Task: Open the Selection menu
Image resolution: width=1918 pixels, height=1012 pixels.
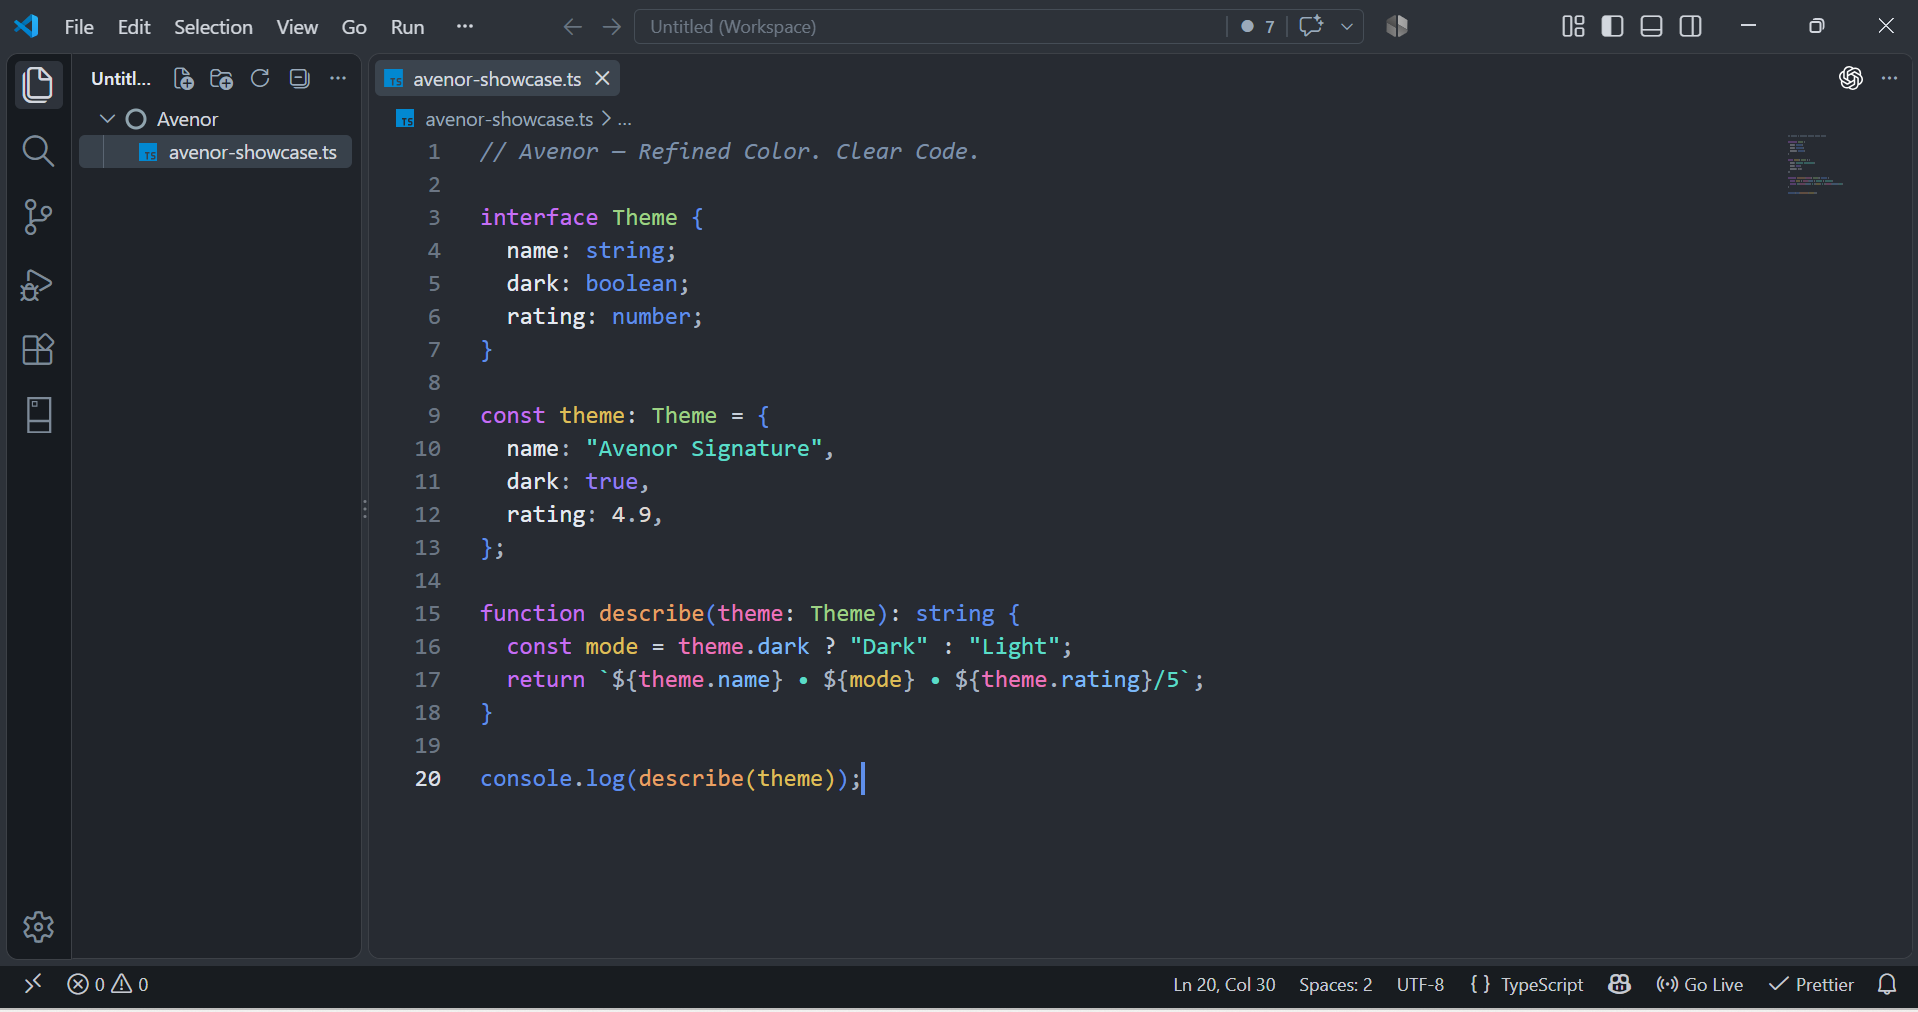Action: pos(213,27)
